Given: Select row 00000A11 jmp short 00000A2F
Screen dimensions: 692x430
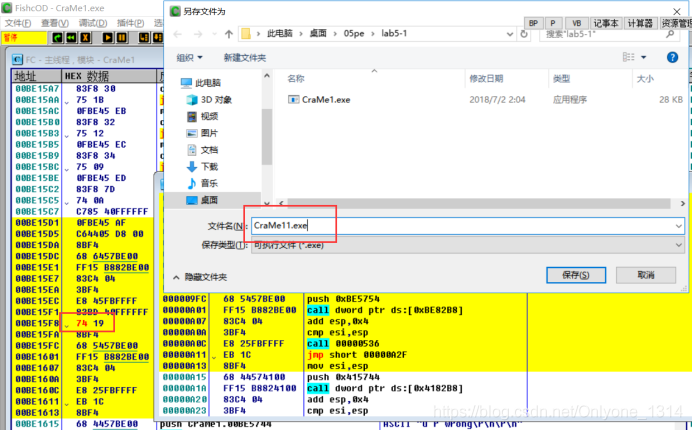Looking at the screenshot, I should [x=344, y=355].
